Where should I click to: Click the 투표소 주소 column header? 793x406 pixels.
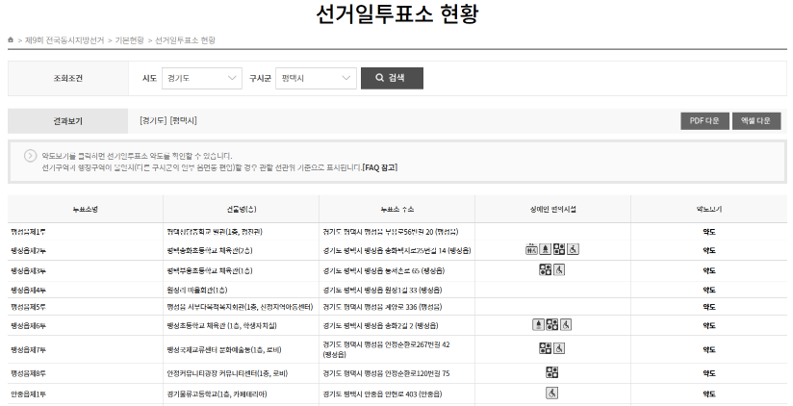[x=397, y=209]
